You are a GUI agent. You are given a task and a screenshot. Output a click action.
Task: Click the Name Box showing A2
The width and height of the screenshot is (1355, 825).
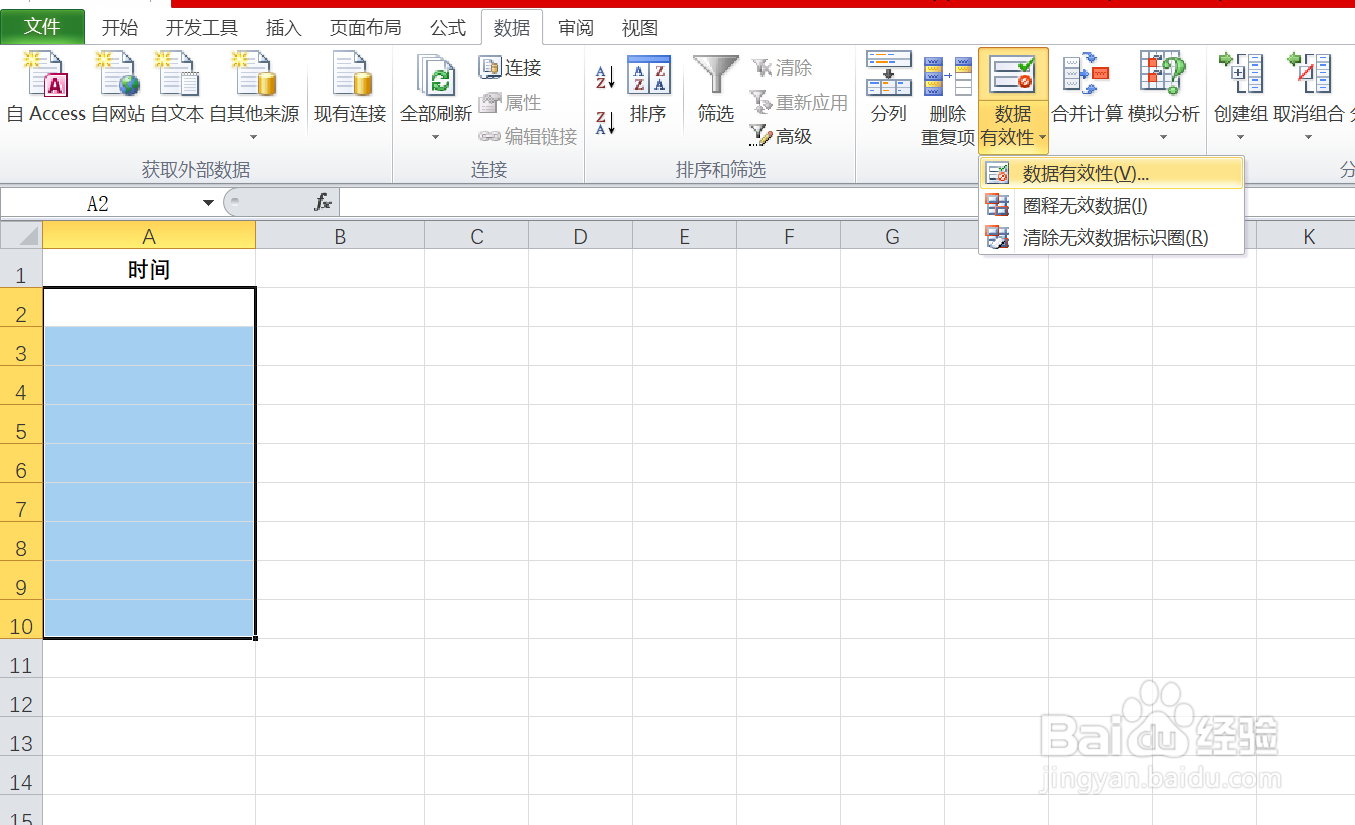(x=98, y=203)
